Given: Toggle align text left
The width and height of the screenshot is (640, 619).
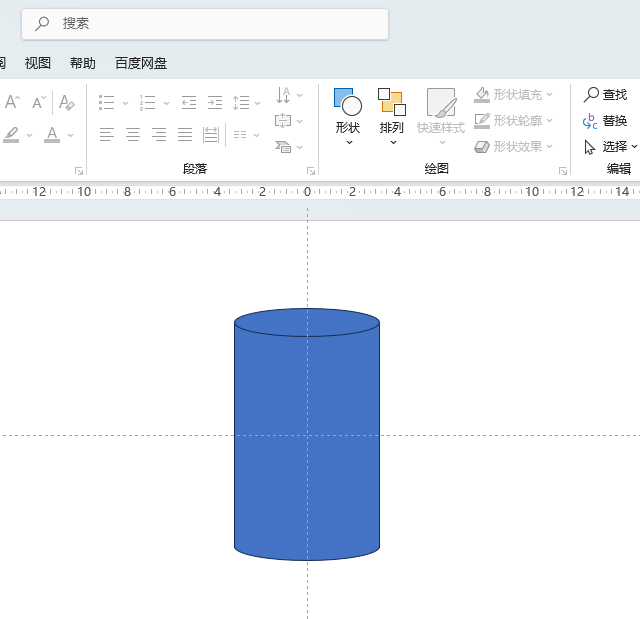Looking at the screenshot, I should [x=107, y=134].
